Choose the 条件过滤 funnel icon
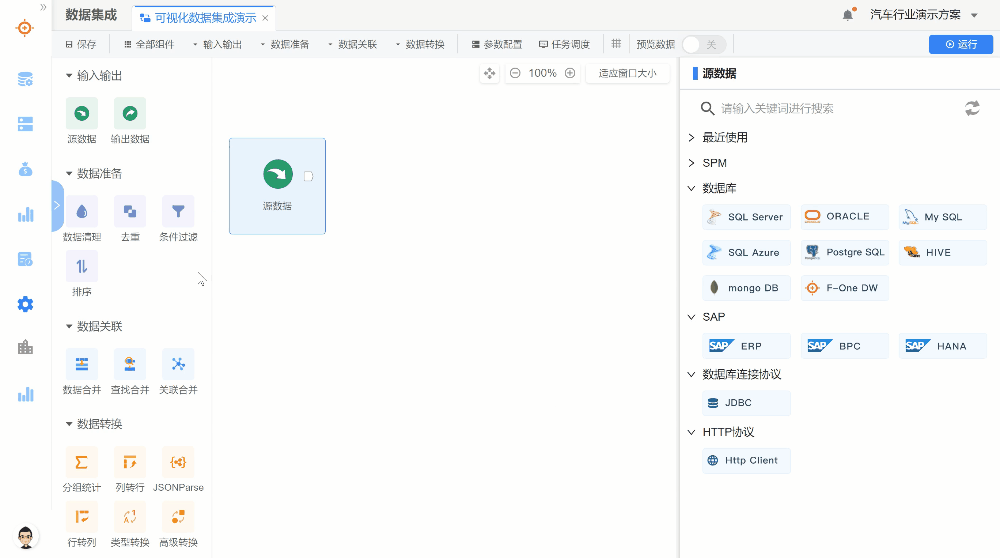Viewport: 1000px width, 558px height. [178, 211]
